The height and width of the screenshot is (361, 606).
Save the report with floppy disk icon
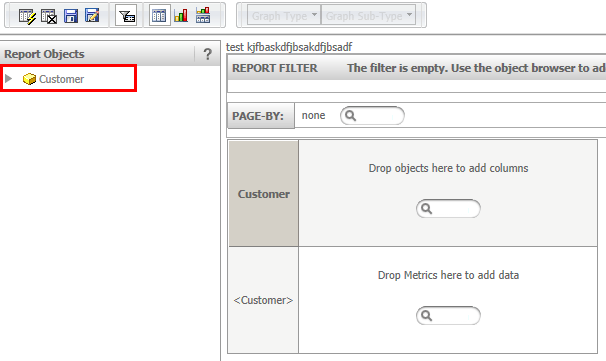(71, 16)
